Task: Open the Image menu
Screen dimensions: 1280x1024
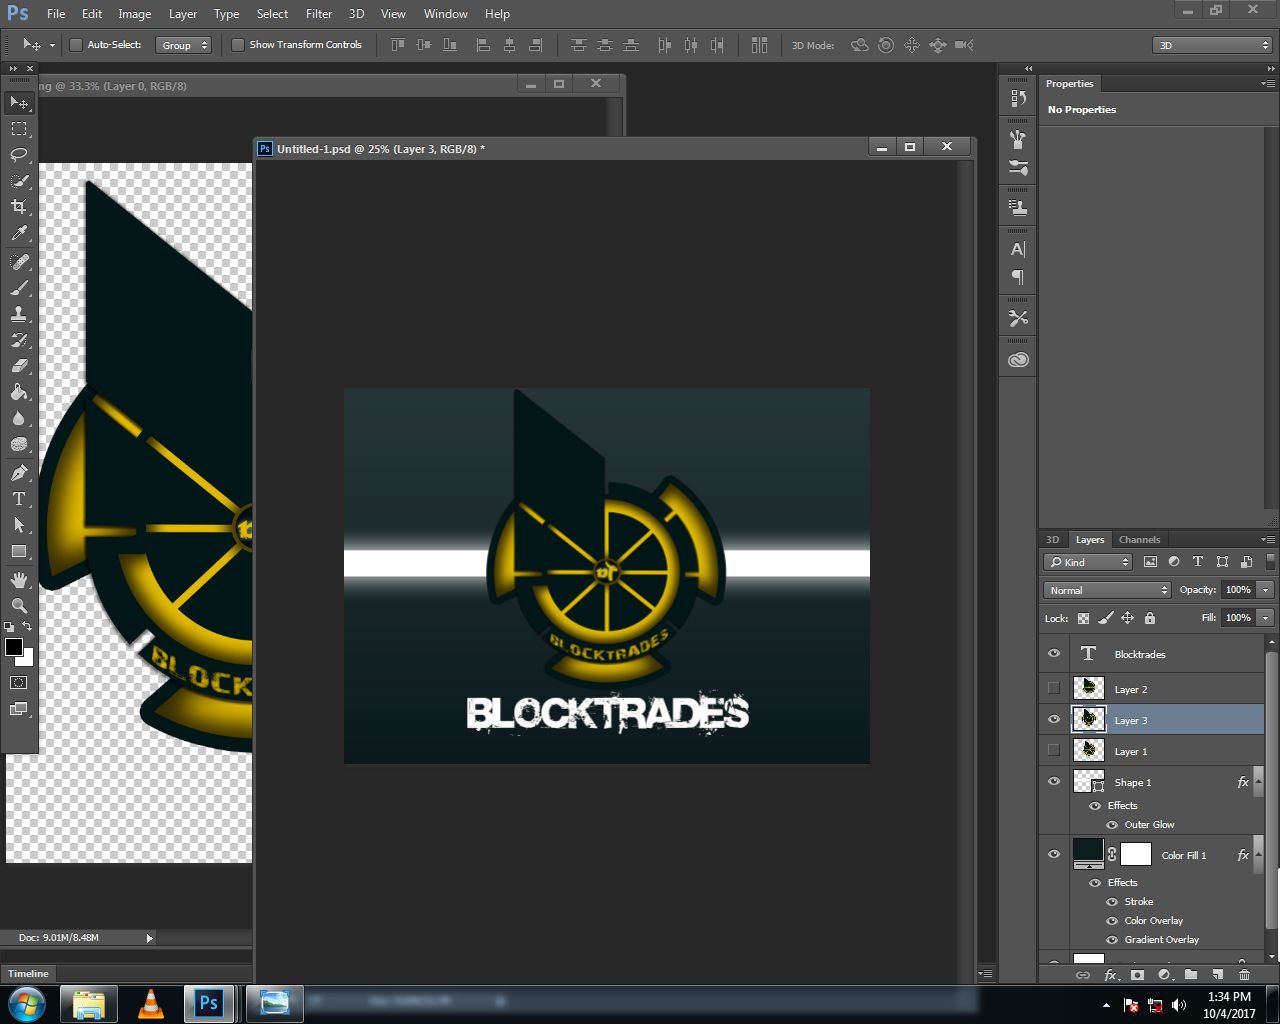Action: point(135,14)
